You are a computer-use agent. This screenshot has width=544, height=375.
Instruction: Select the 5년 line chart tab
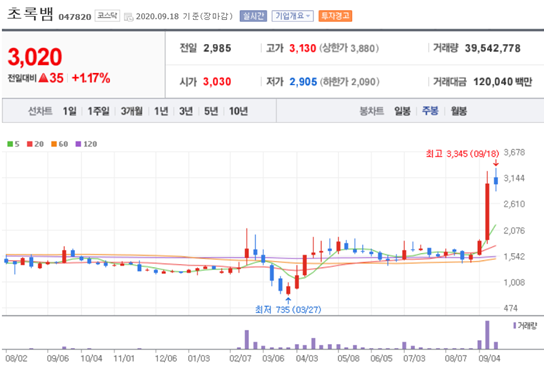pos(211,111)
